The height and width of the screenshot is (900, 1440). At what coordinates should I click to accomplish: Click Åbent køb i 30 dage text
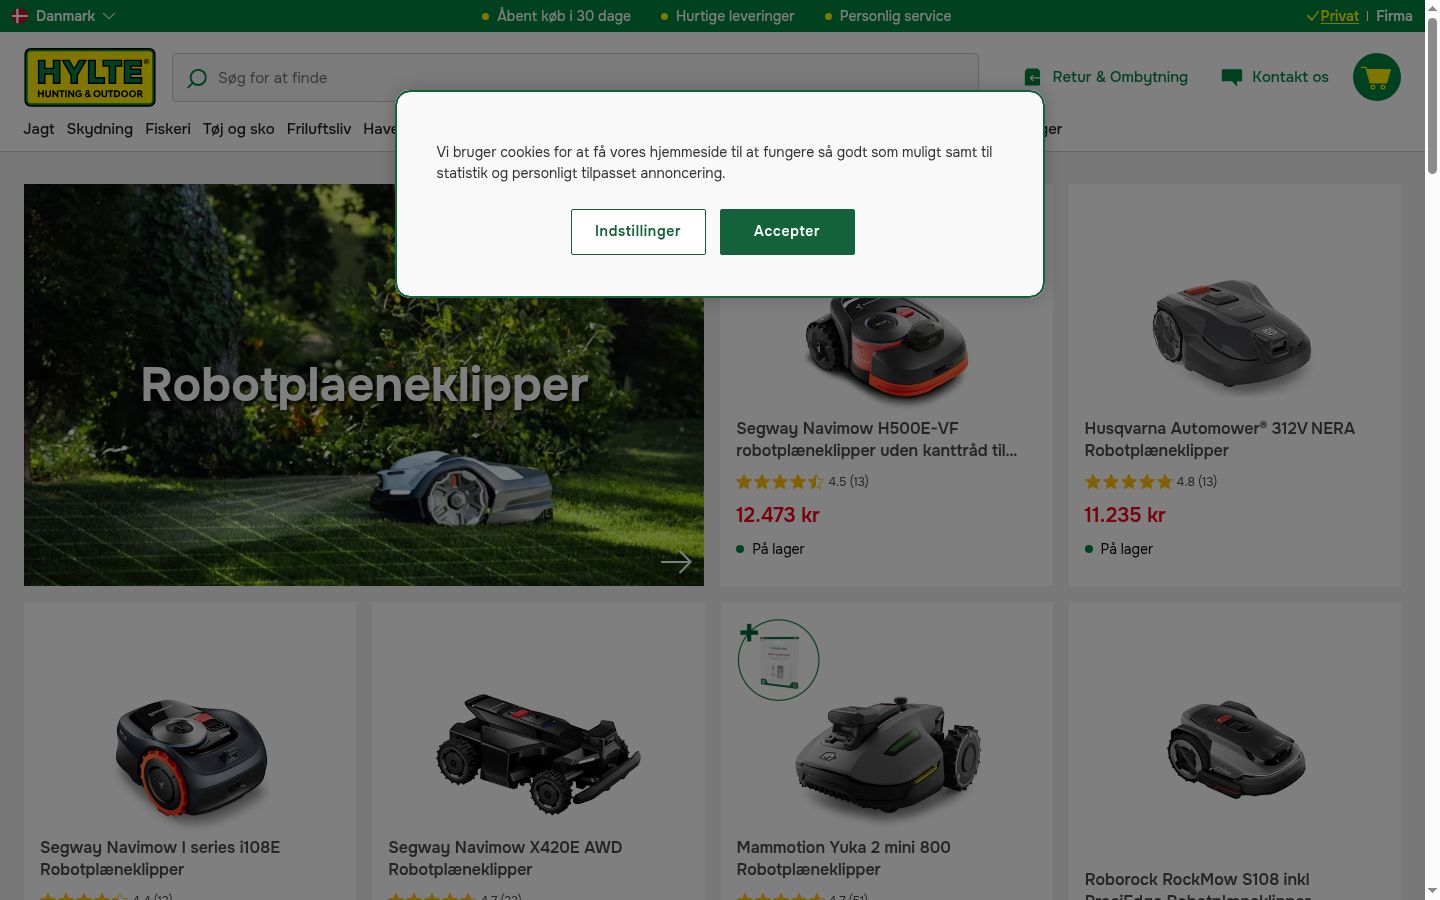(564, 16)
